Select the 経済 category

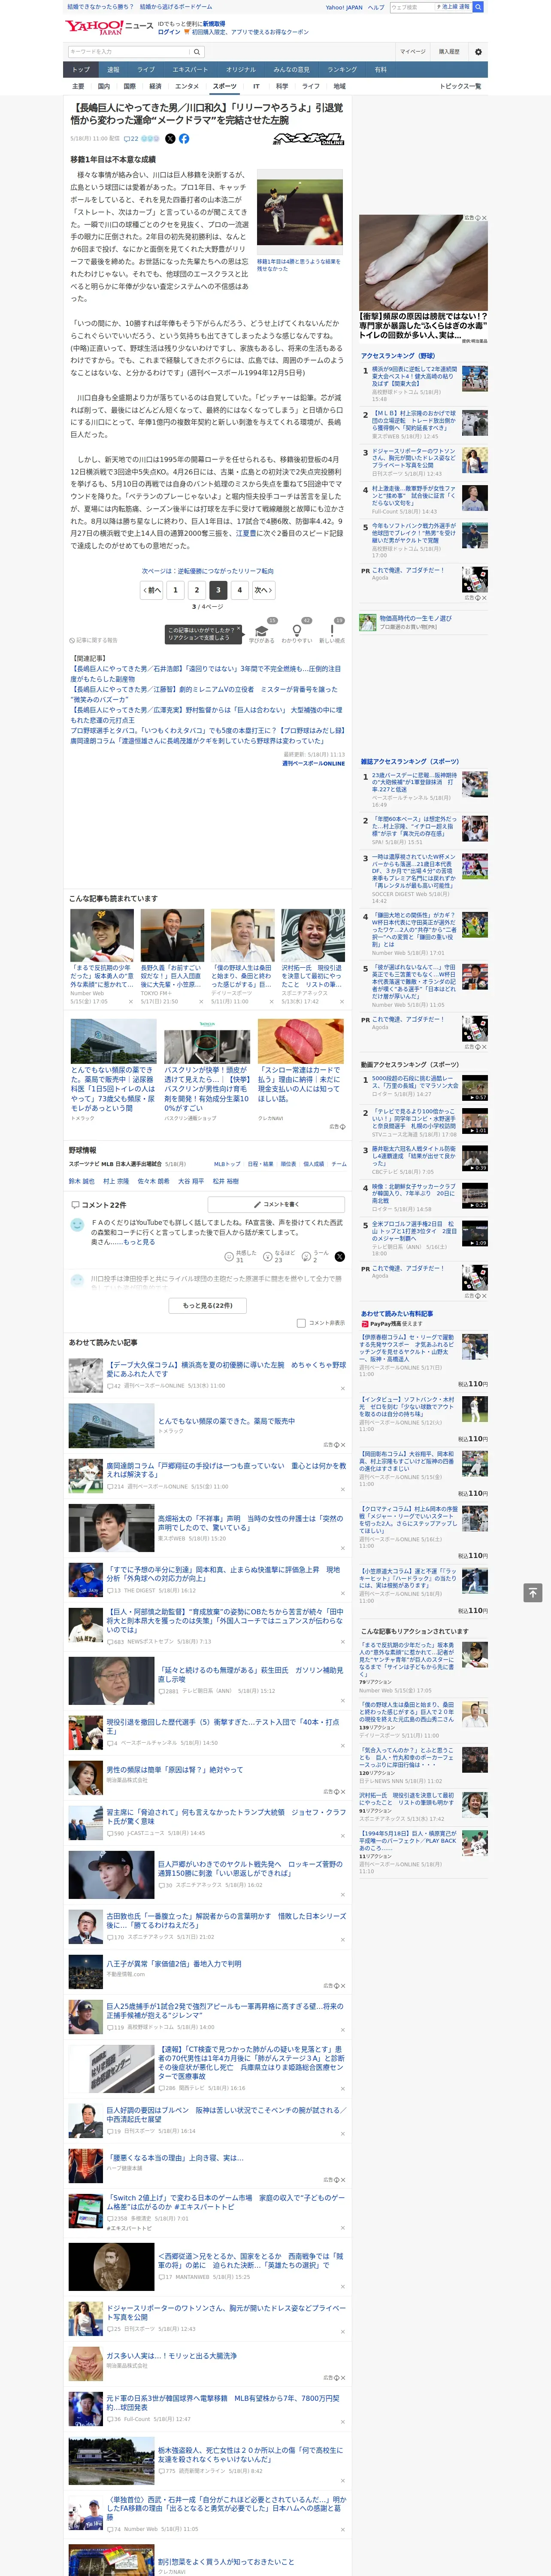(155, 86)
